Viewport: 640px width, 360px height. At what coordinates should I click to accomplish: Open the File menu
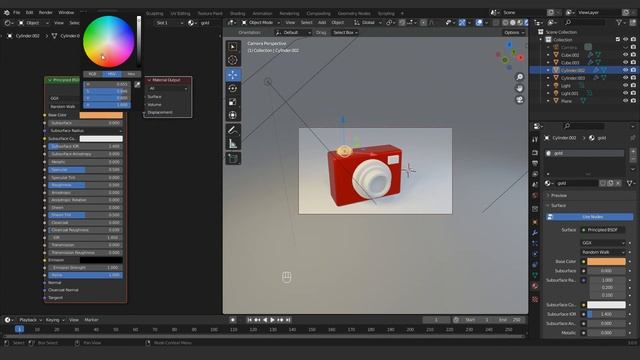[x=17, y=13]
